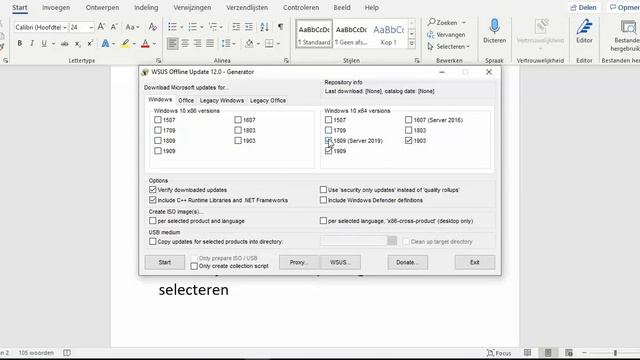Apply subscript formatting
640x360 pixels.
coord(77,44)
